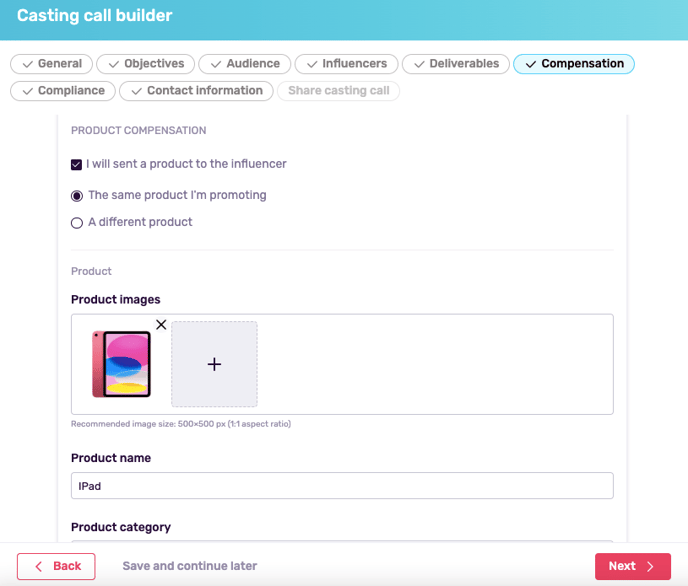Switch to the Compensation tab

(573, 64)
